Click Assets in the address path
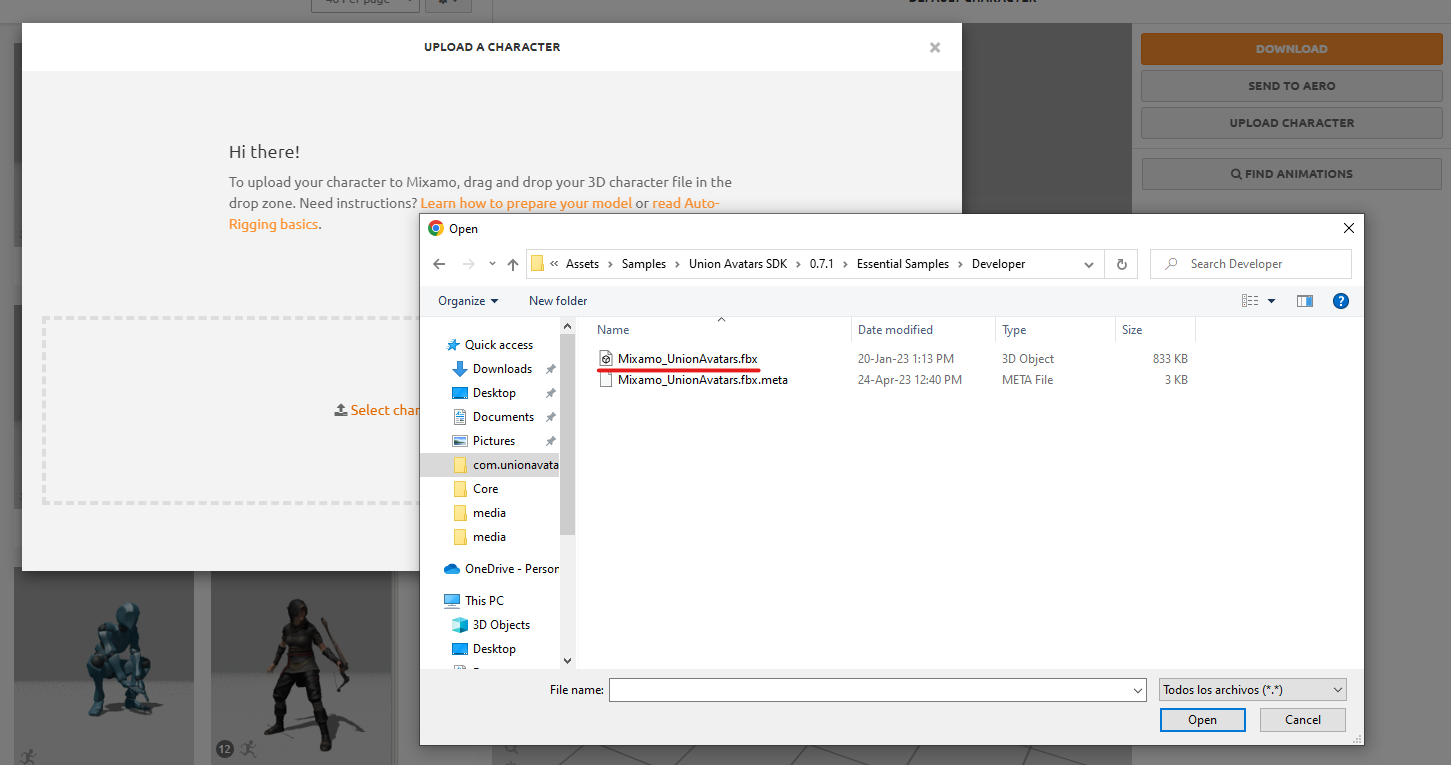 click(582, 264)
